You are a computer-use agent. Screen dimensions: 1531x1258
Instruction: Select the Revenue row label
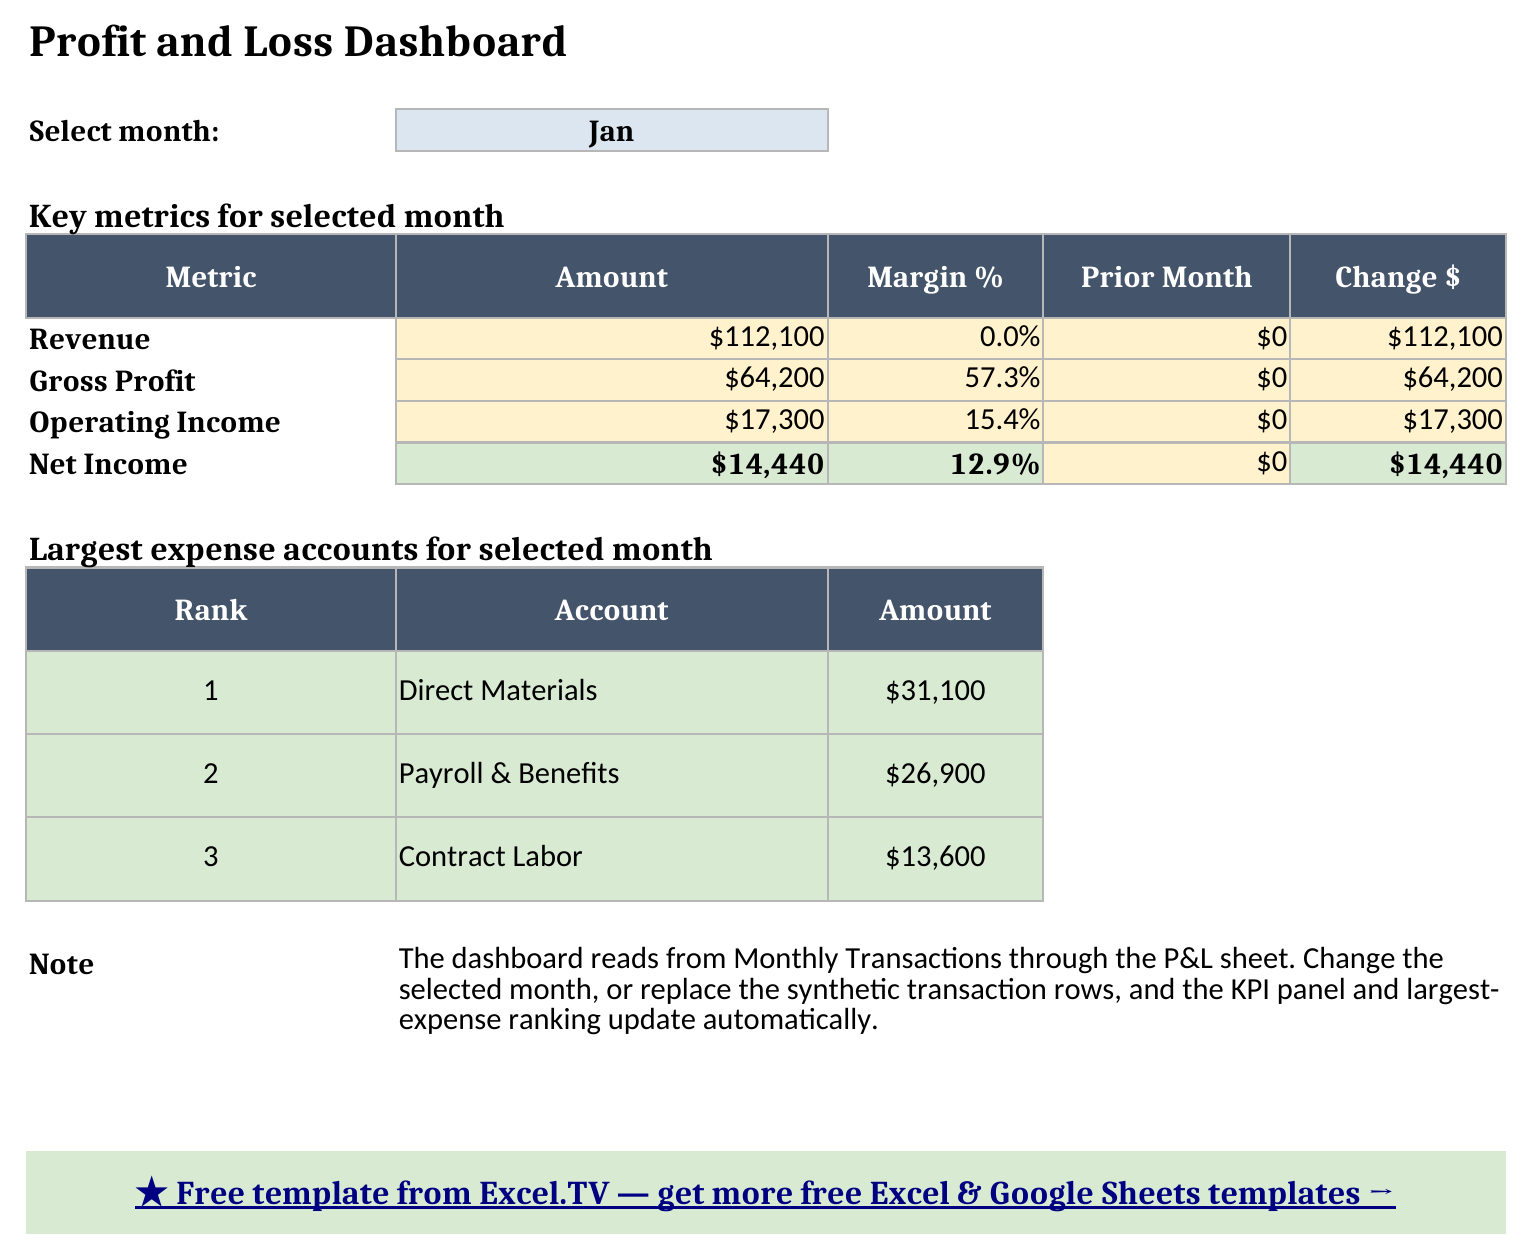click(90, 339)
